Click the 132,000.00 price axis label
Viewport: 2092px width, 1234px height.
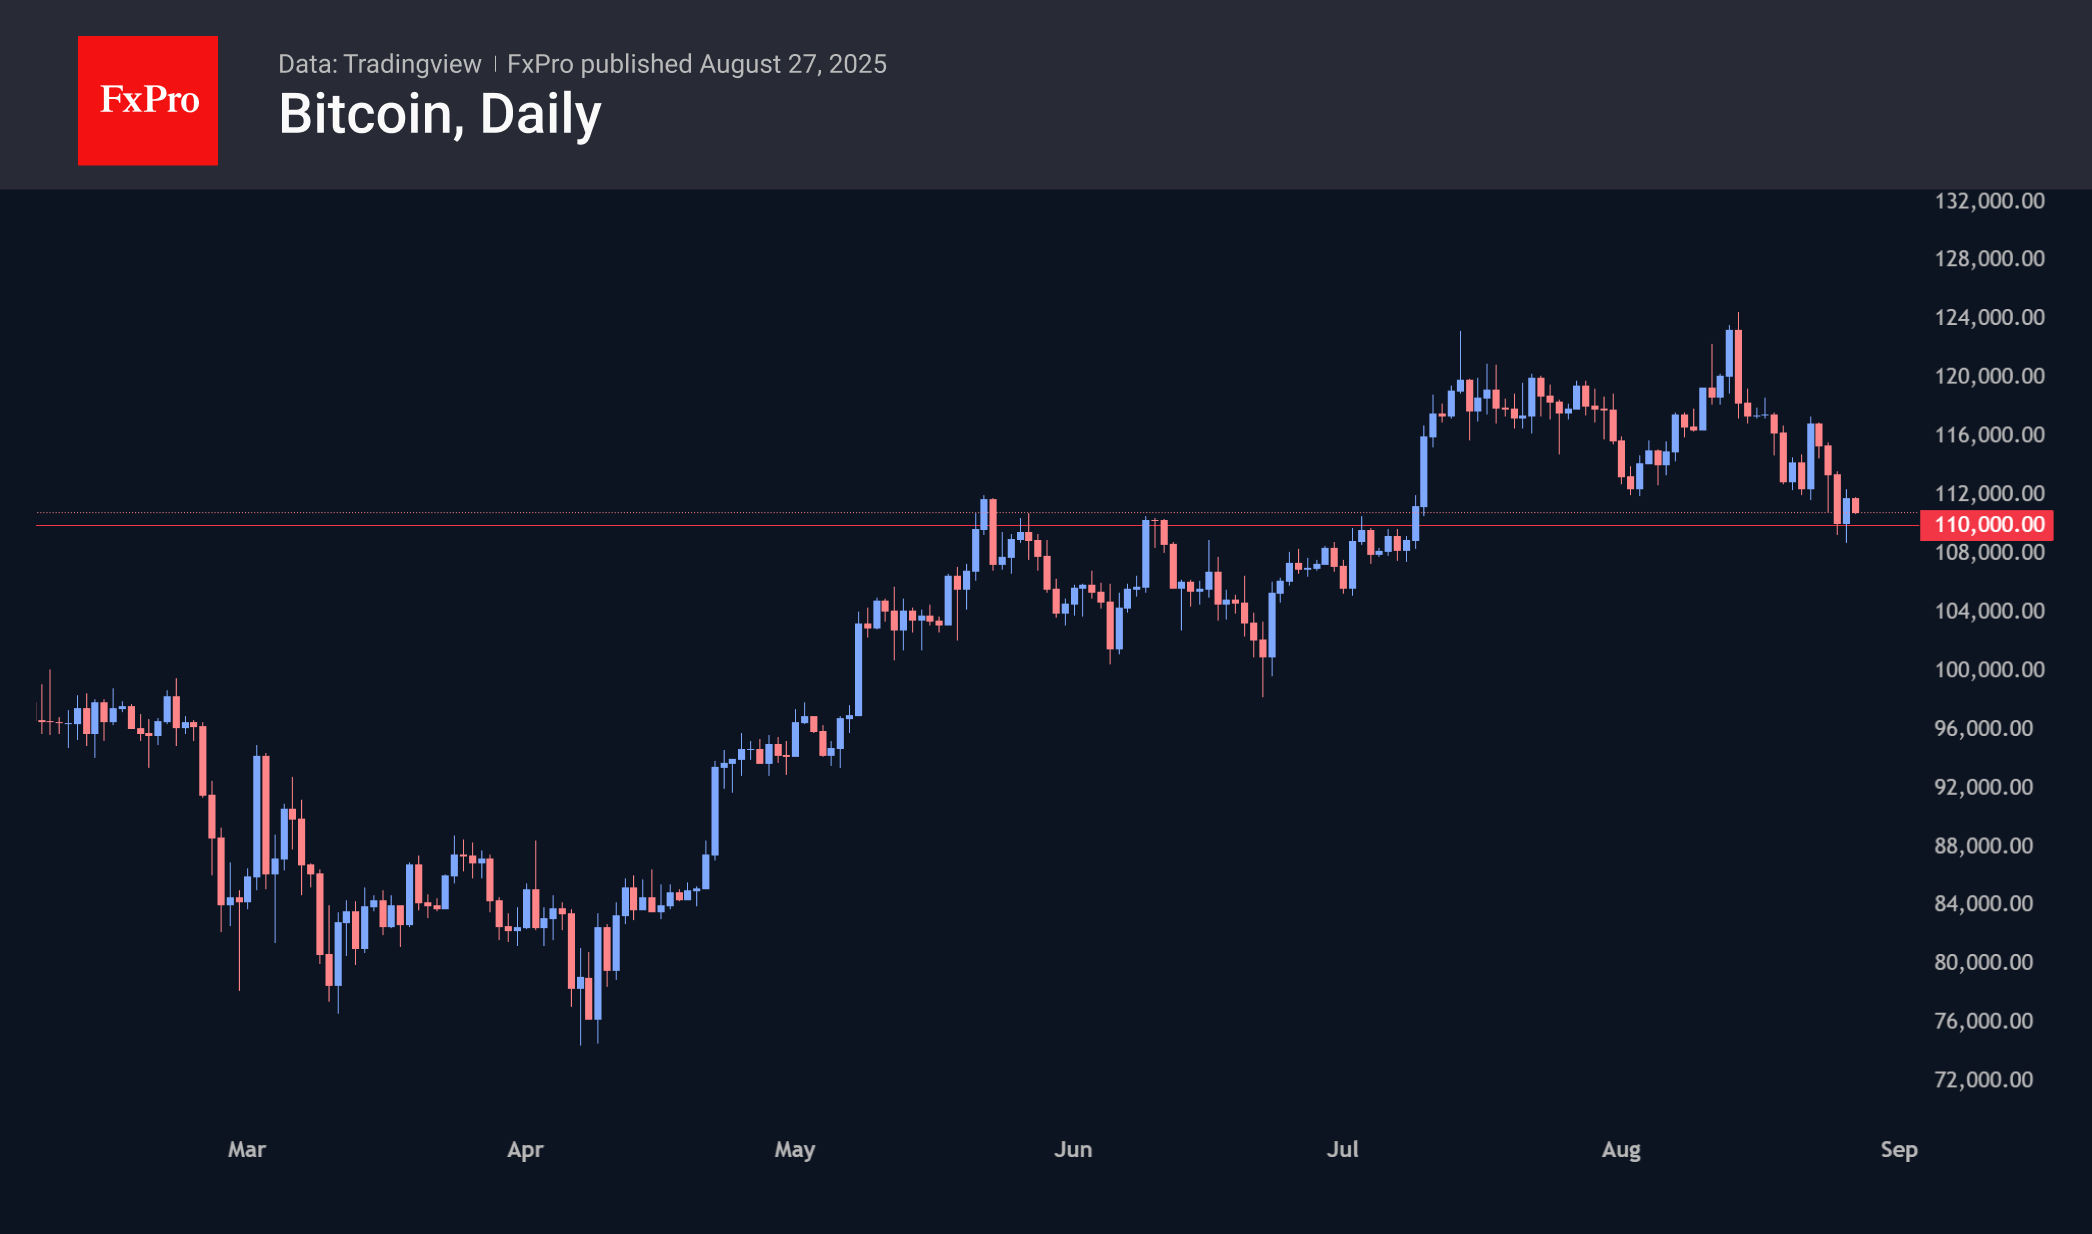[1989, 201]
